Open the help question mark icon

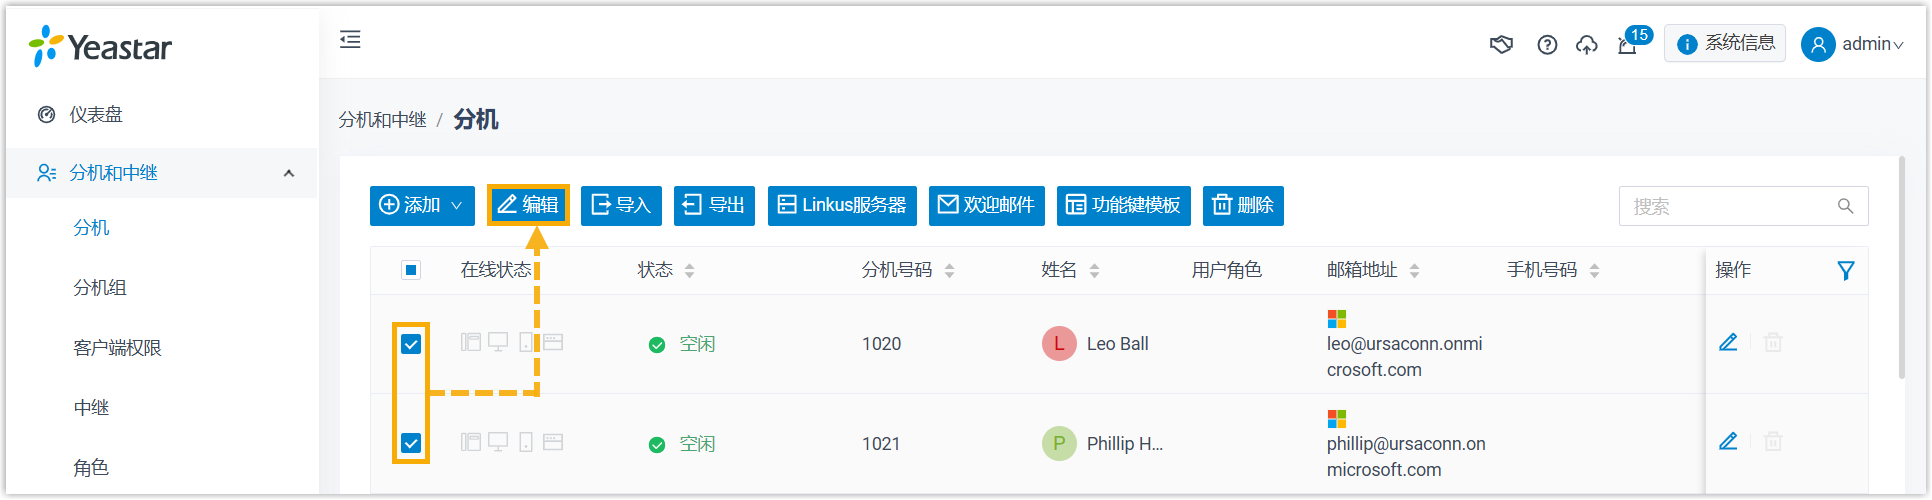pos(1547,45)
